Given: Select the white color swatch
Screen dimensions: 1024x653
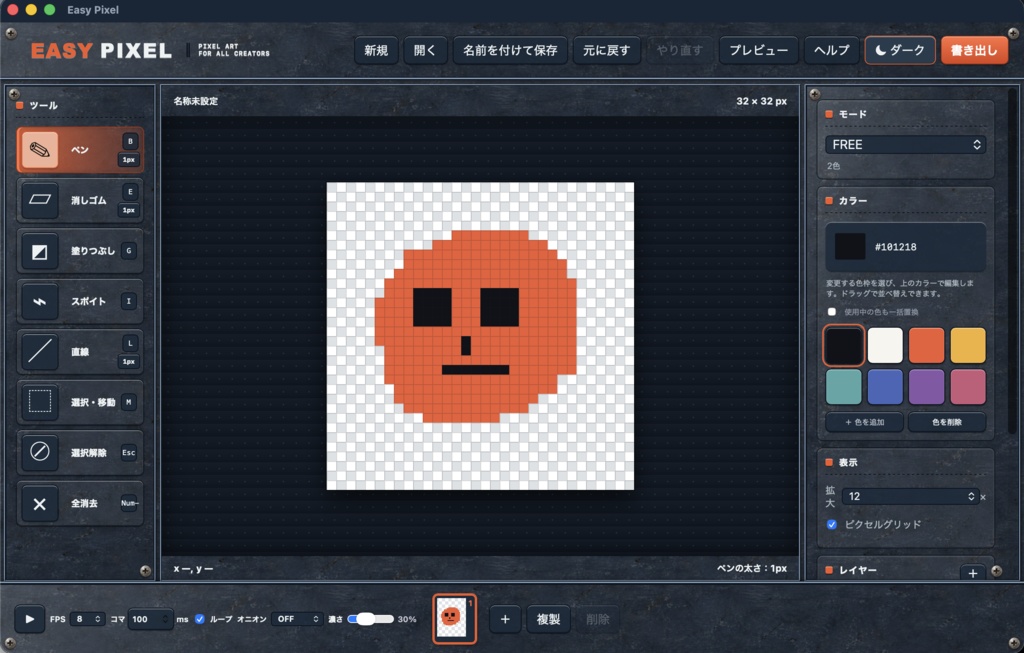Looking at the screenshot, I should pyautogui.click(x=885, y=345).
